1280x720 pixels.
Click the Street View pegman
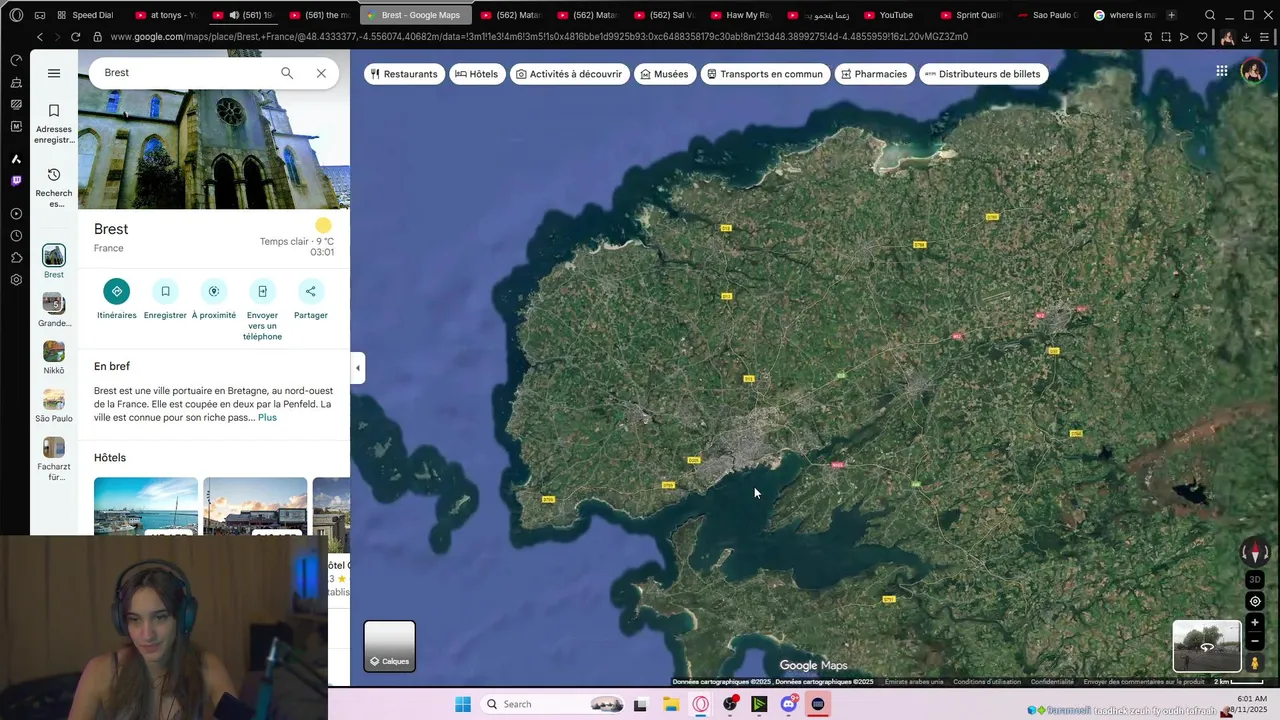(1255, 663)
